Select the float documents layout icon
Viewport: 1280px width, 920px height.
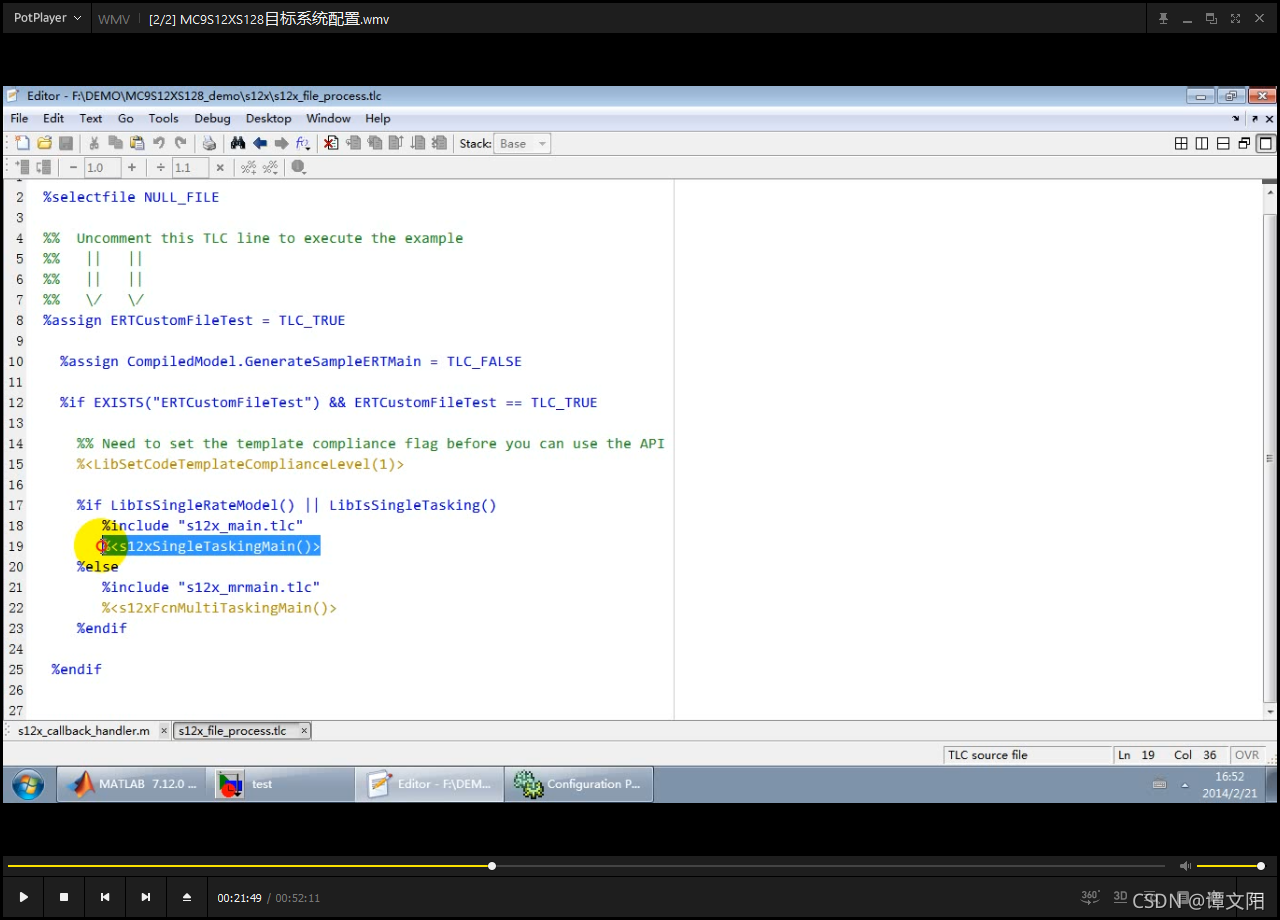pyautogui.click(x=1244, y=143)
